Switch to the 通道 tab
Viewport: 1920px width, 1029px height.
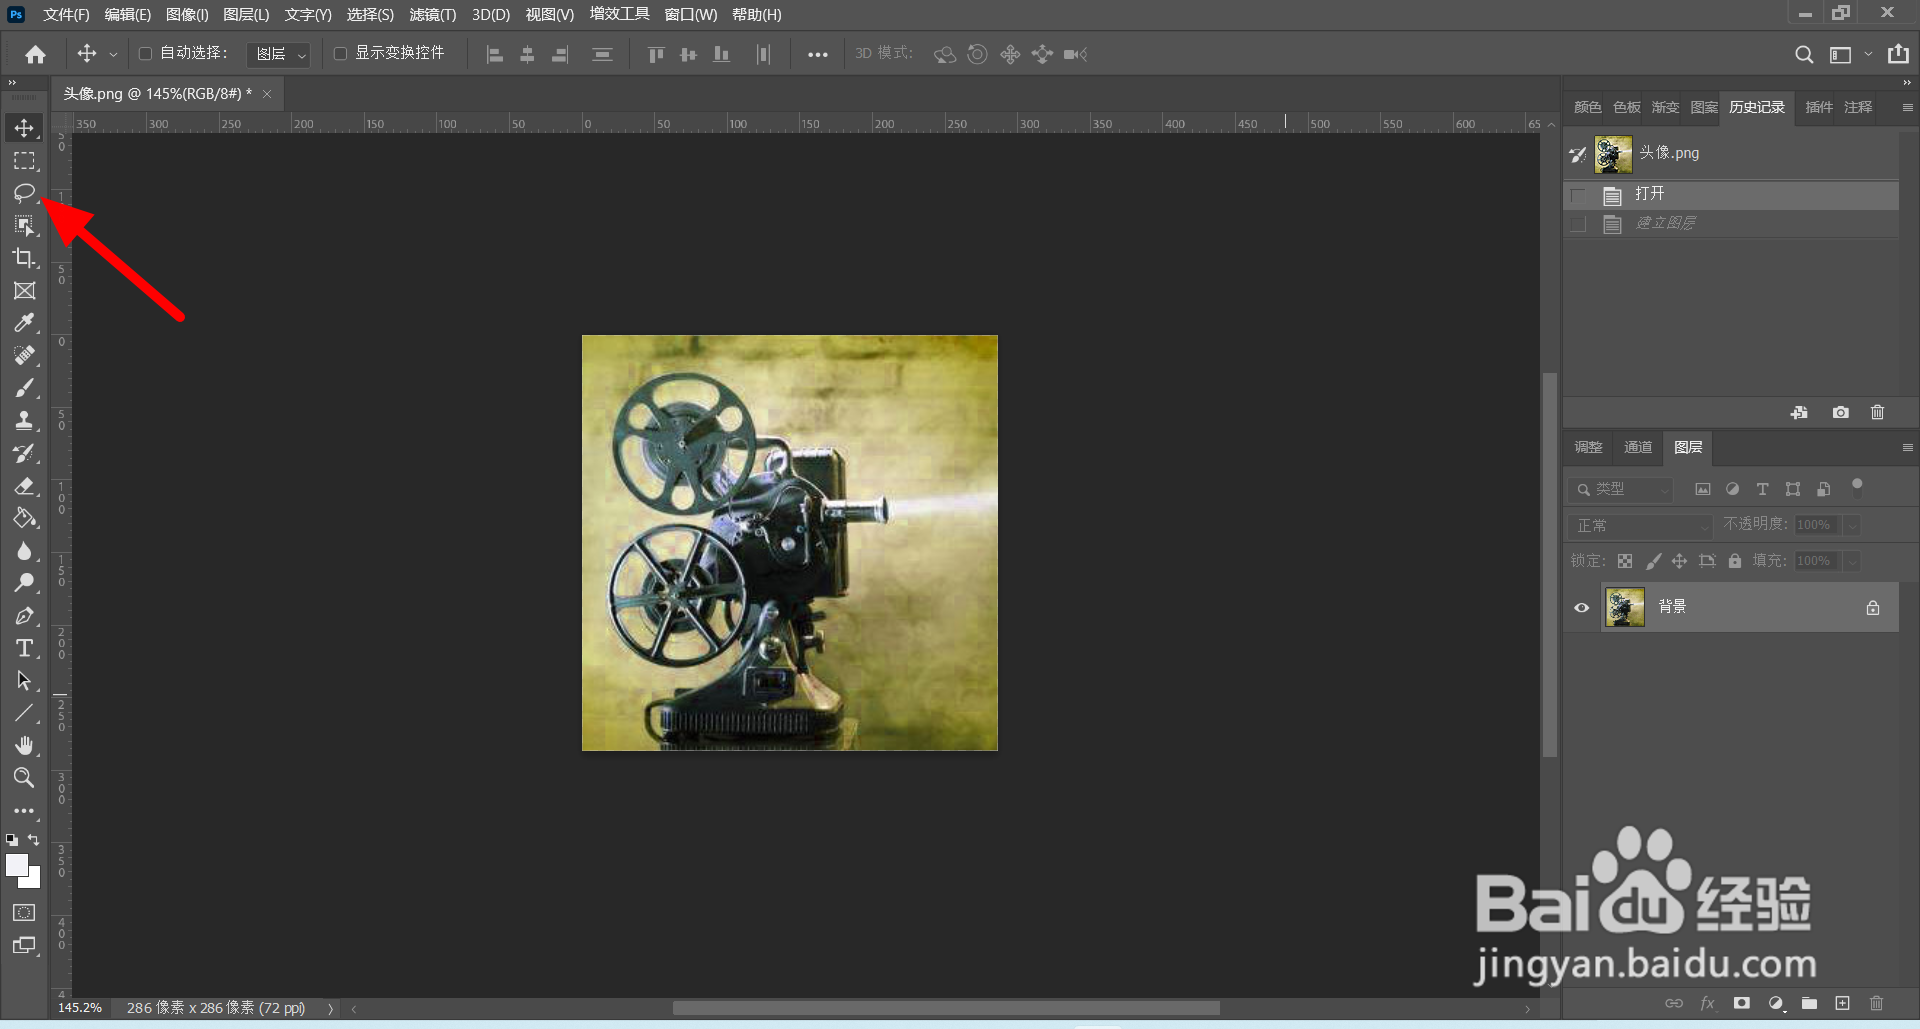tap(1638, 447)
